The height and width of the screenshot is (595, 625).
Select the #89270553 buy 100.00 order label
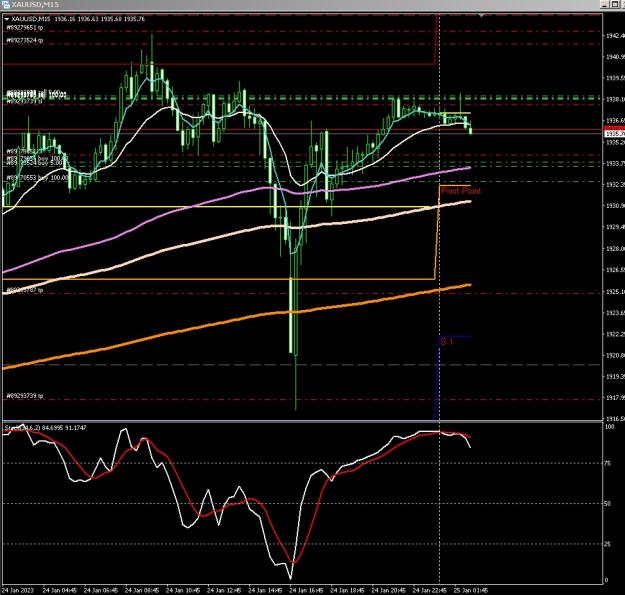(x=37, y=178)
